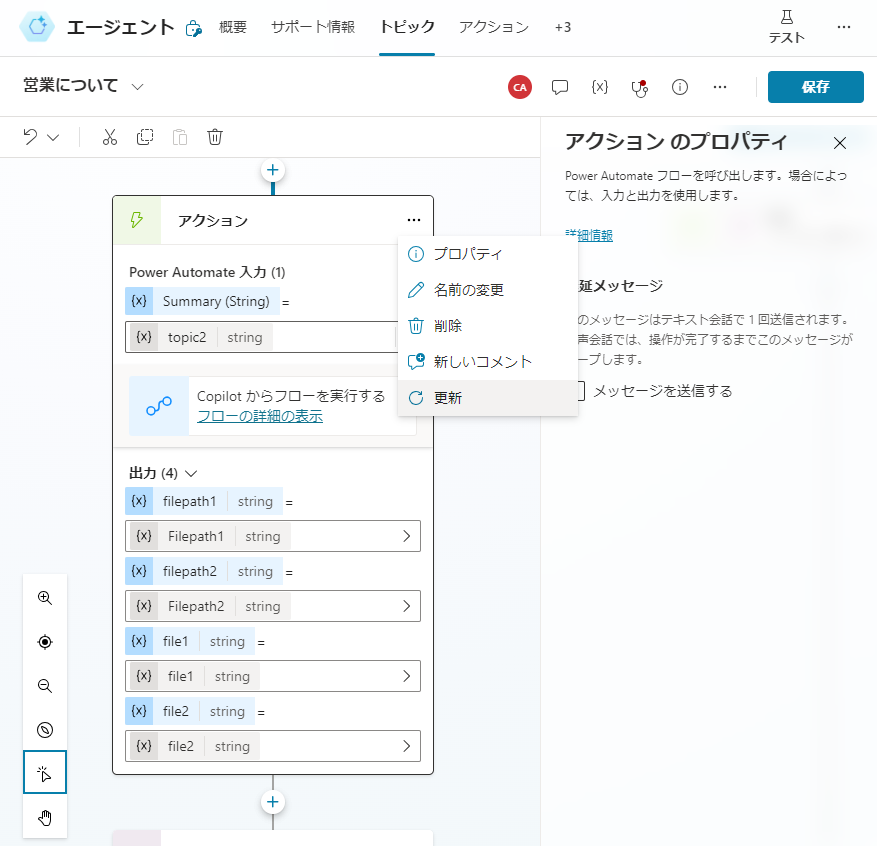Select the hand pan tool
Image resolution: width=877 pixels, height=846 pixels.
point(45,818)
